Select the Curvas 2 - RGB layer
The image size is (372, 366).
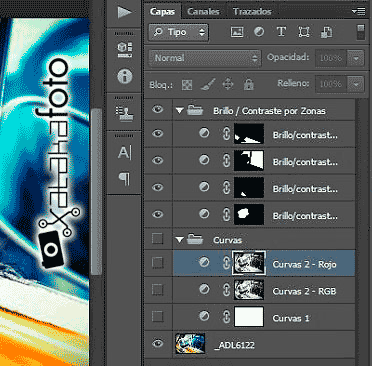pos(264,290)
